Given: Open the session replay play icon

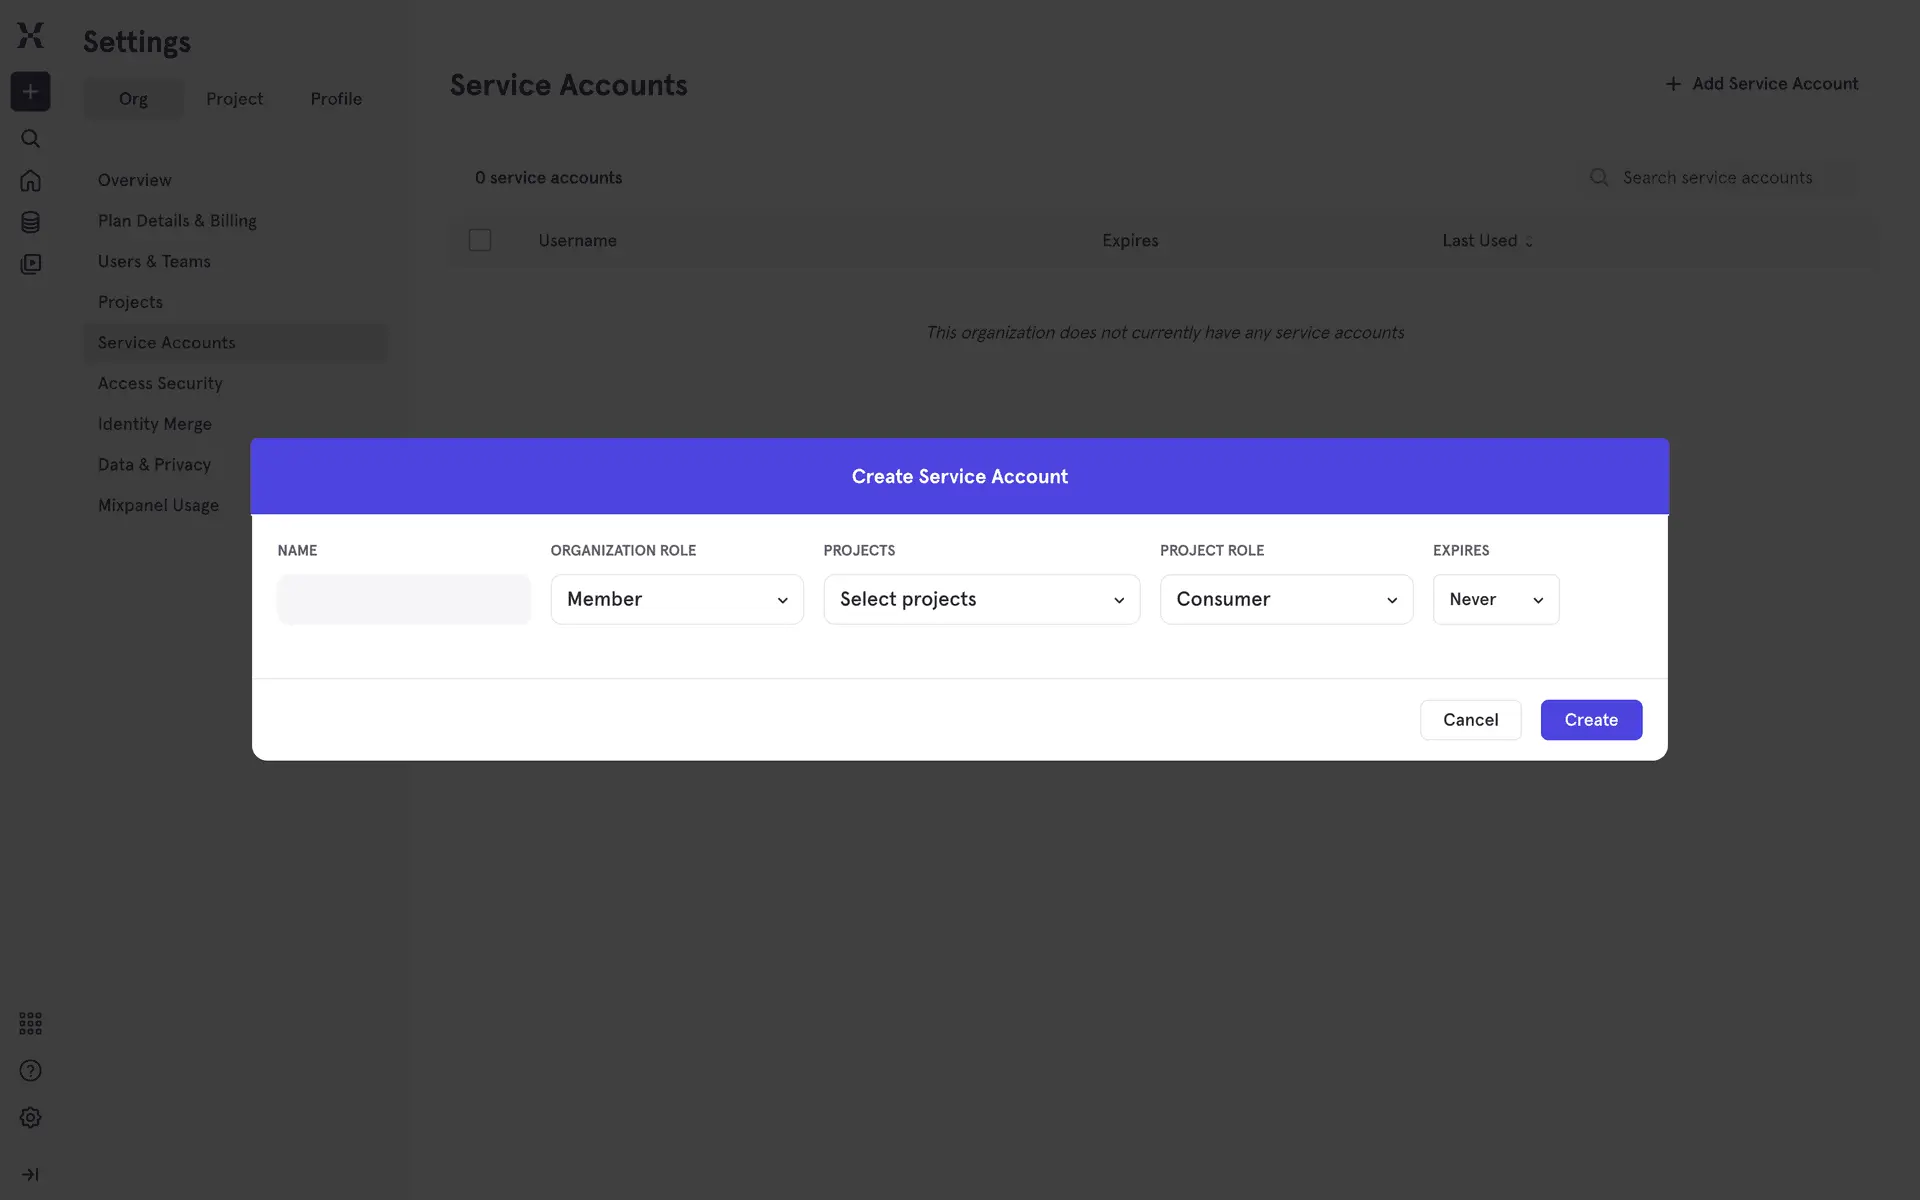Looking at the screenshot, I should coord(30,264).
